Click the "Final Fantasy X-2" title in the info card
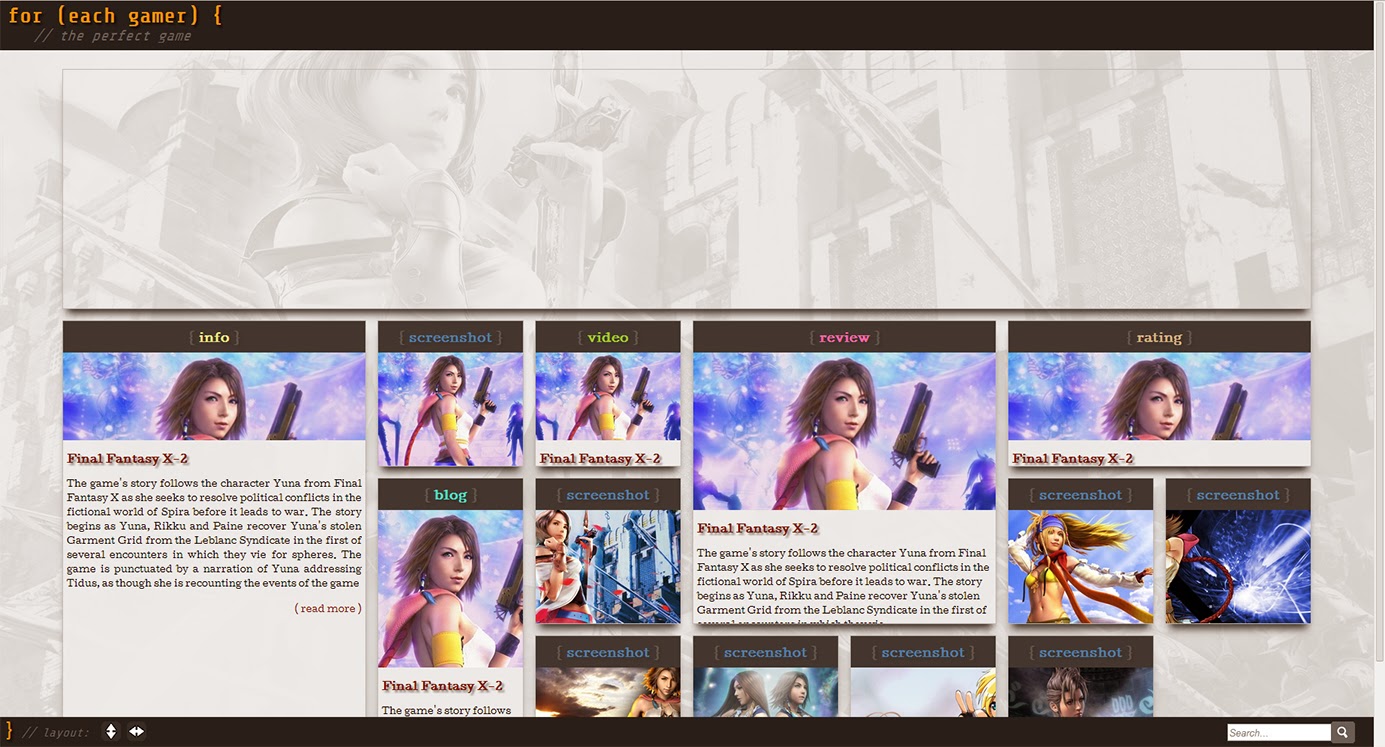1385x747 pixels. 128,459
